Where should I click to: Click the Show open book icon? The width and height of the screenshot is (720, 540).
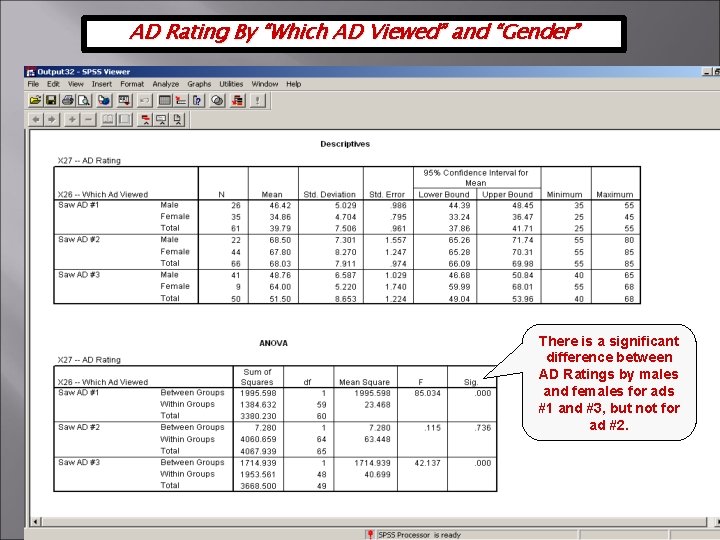108,120
